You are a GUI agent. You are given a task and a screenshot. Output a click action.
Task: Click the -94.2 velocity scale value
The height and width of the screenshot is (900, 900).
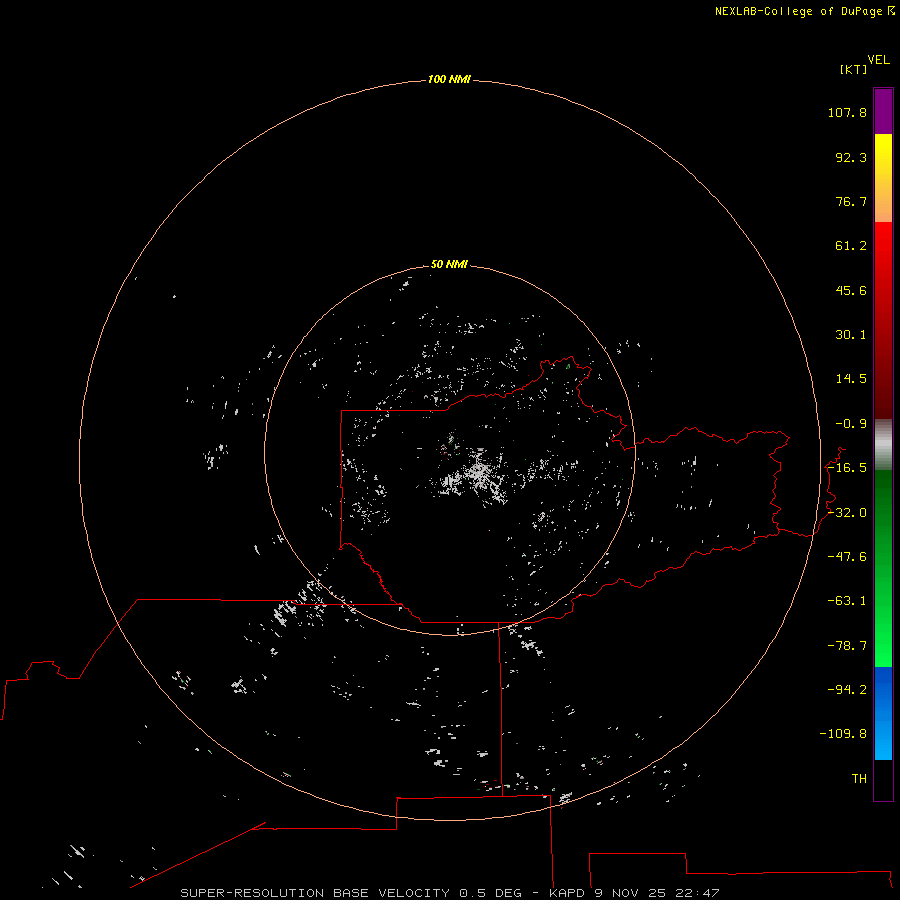pos(847,689)
